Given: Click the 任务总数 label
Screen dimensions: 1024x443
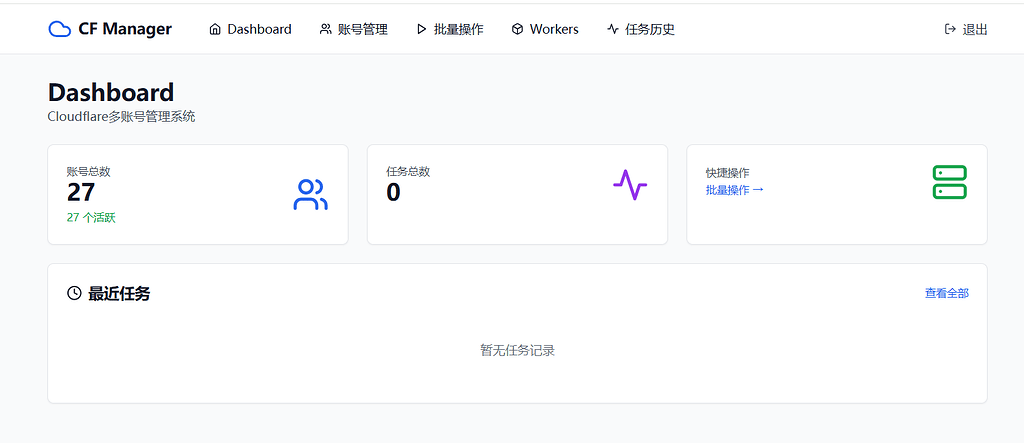Looking at the screenshot, I should tap(408, 172).
